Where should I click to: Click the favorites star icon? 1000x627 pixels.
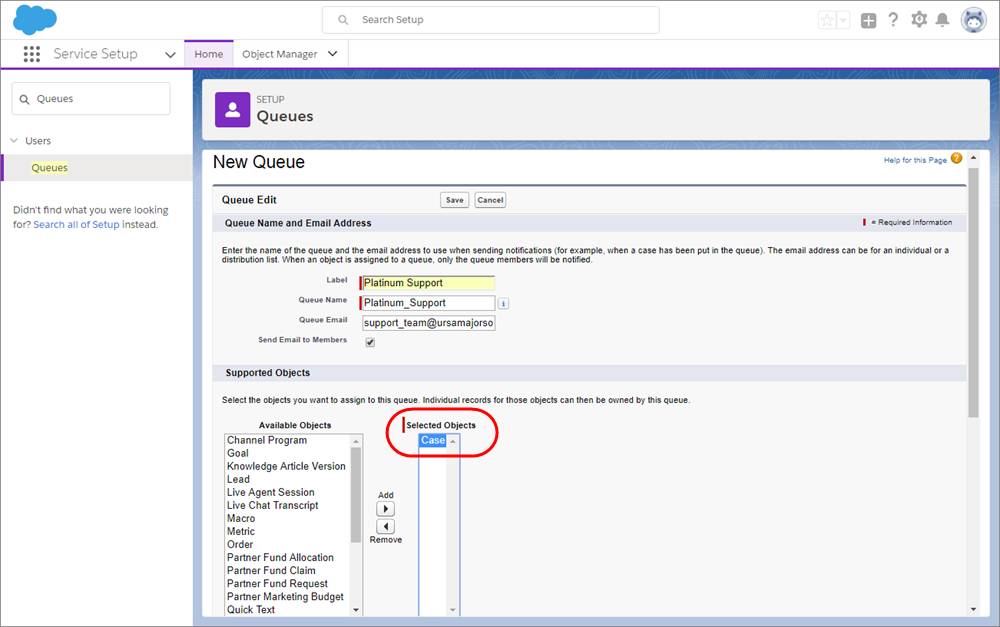tap(827, 20)
